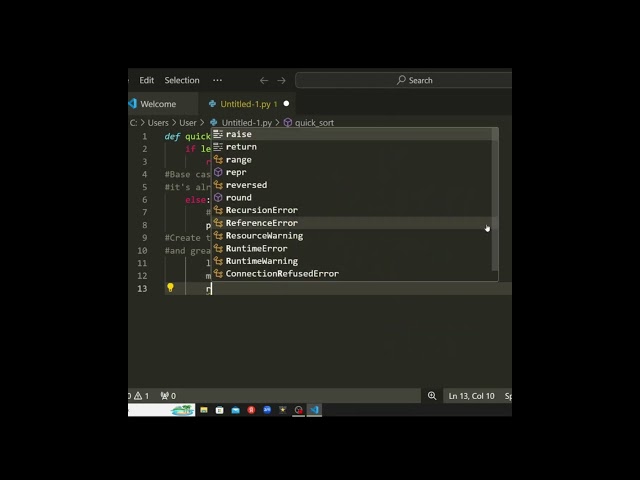Click the Untitled-1.py breadcrumb
The width and height of the screenshot is (640, 480).
(x=247, y=123)
